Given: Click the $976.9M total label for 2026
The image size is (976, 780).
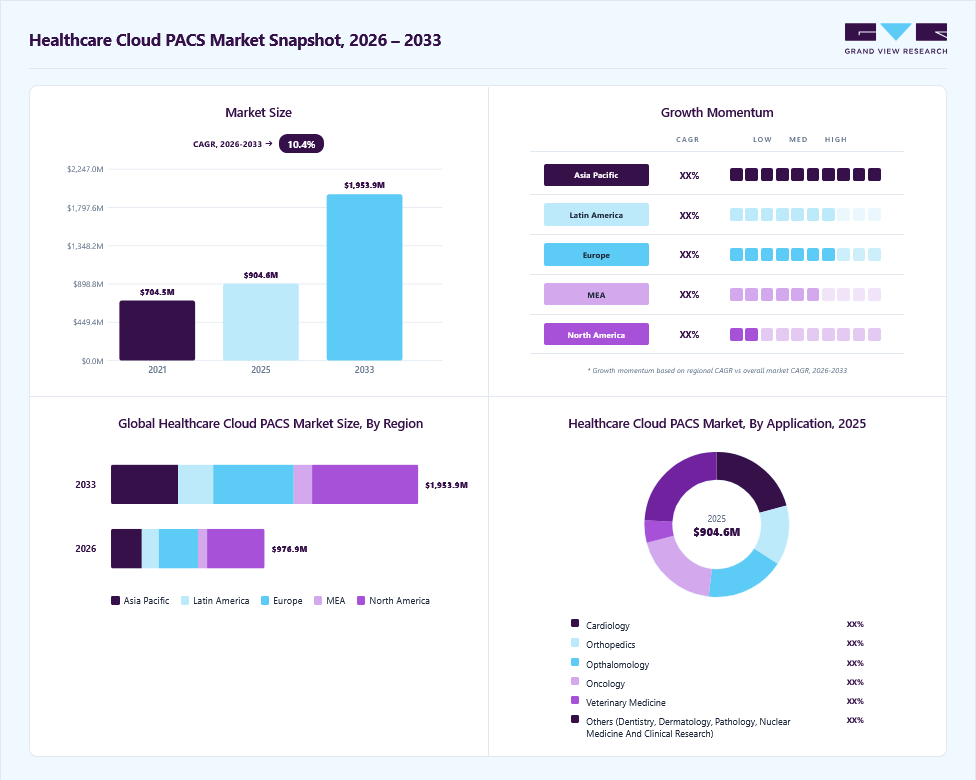Looking at the screenshot, I should pyautogui.click(x=289, y=549).
